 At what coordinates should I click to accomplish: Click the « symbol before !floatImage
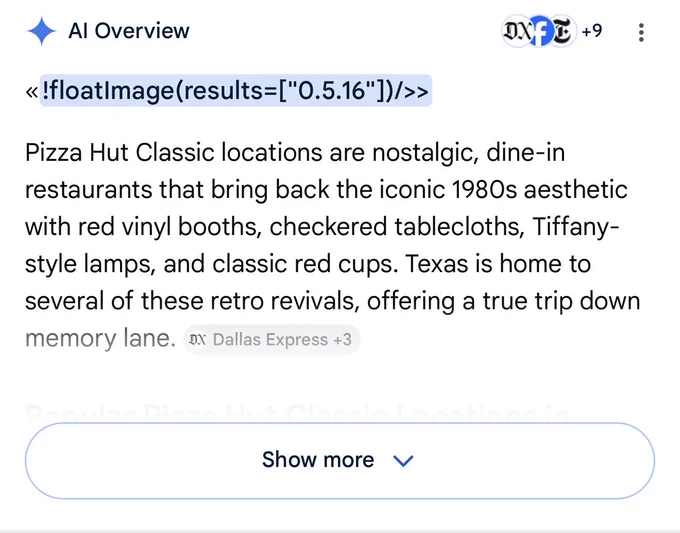coord(32,92)
